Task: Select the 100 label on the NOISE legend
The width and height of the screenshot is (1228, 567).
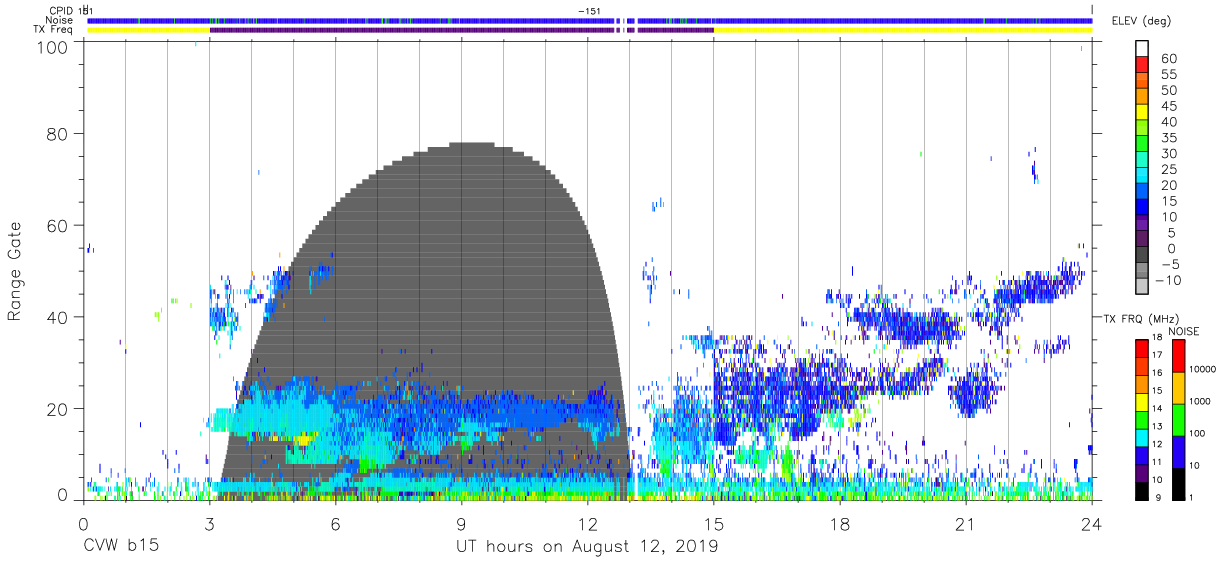Action: 1197,433
